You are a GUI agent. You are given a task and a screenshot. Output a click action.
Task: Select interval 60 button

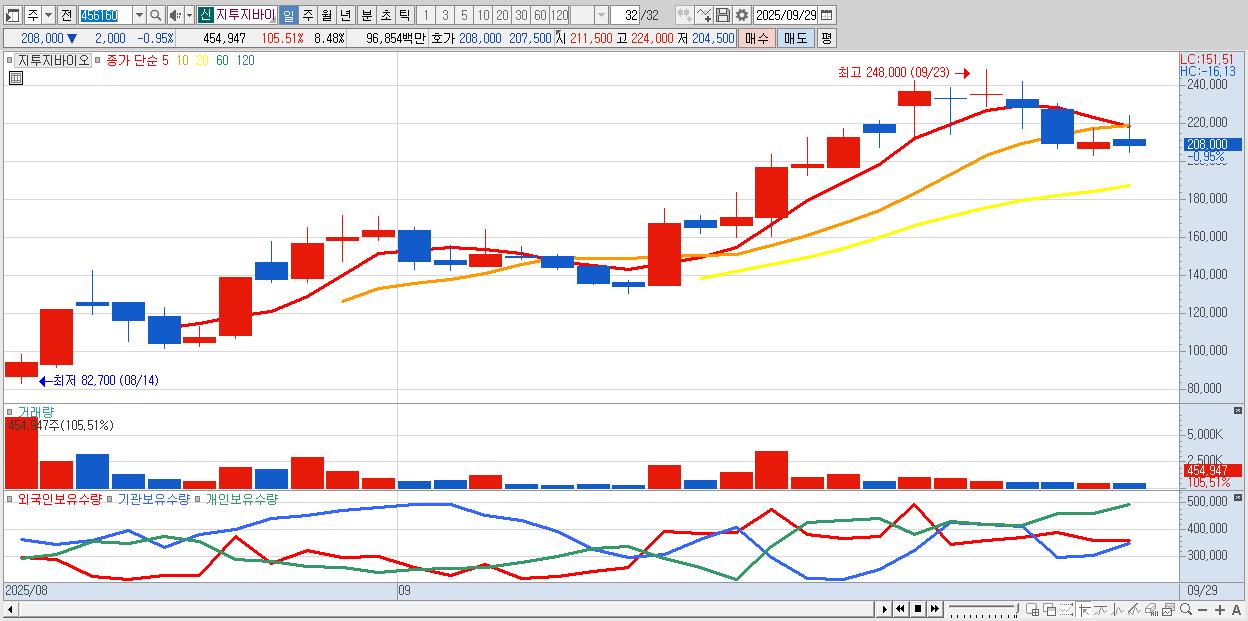(540, 15)
